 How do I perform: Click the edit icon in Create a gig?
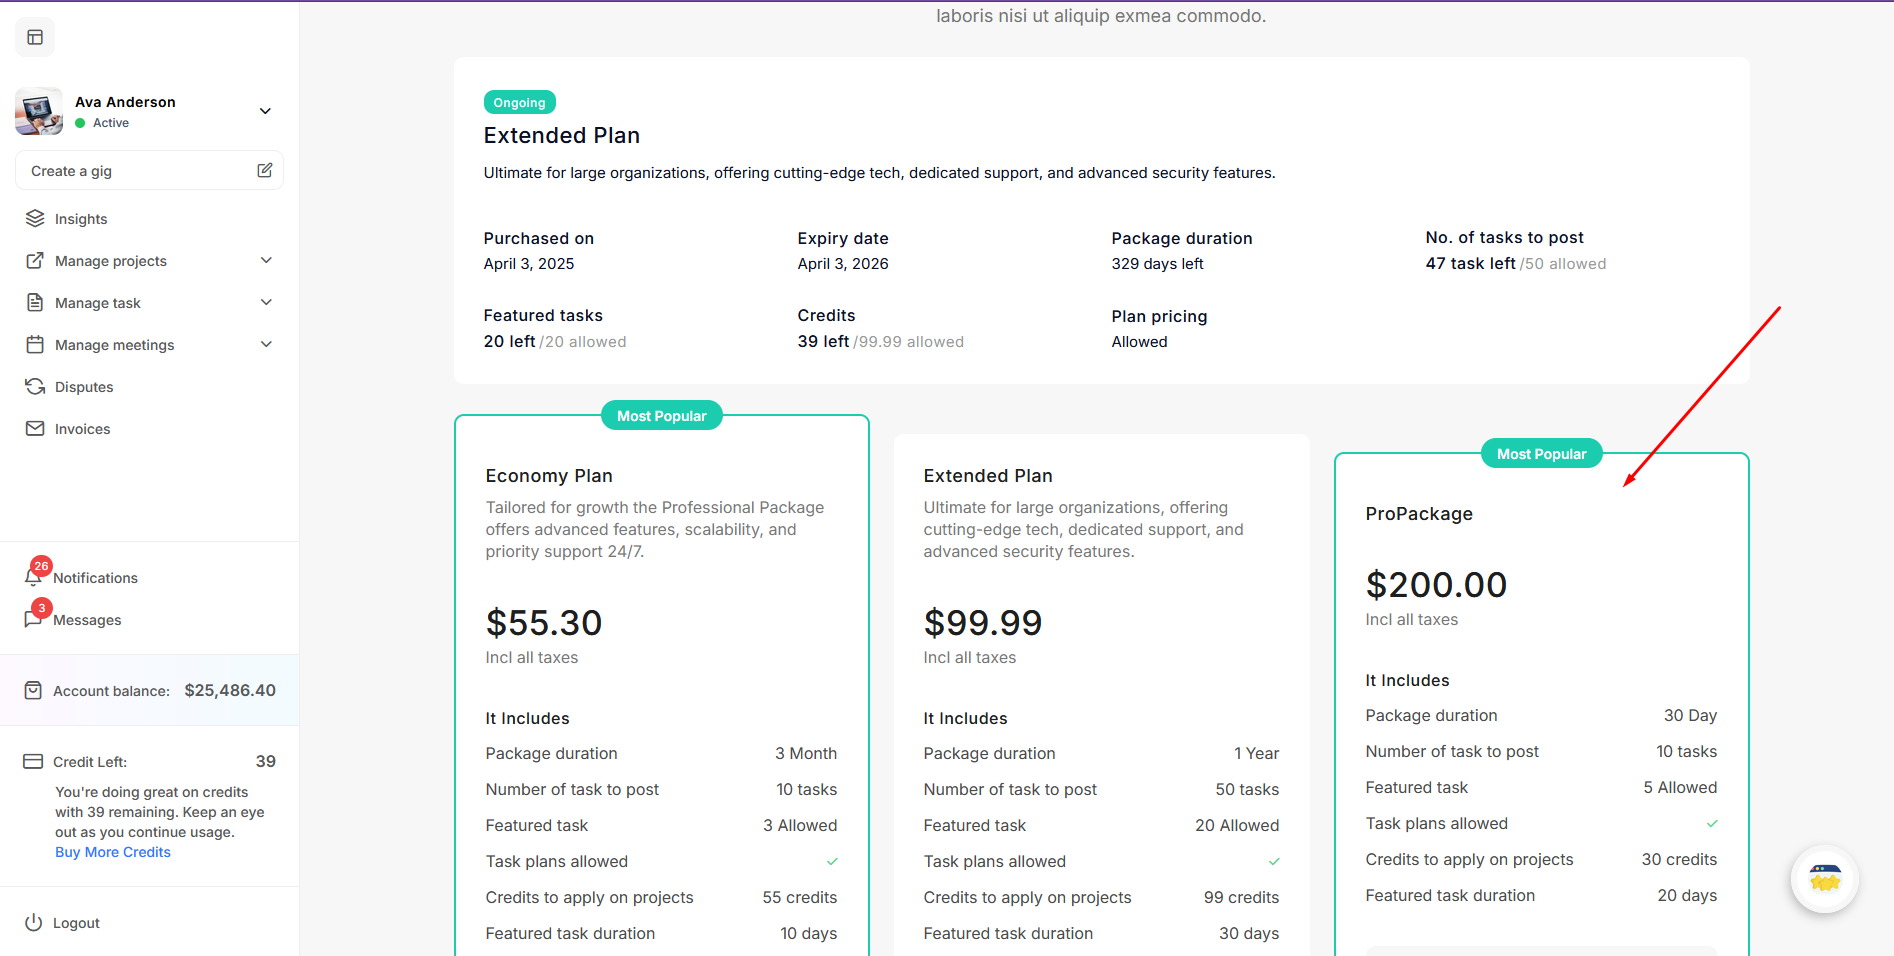pyautogui.click(x=265, y=171)
